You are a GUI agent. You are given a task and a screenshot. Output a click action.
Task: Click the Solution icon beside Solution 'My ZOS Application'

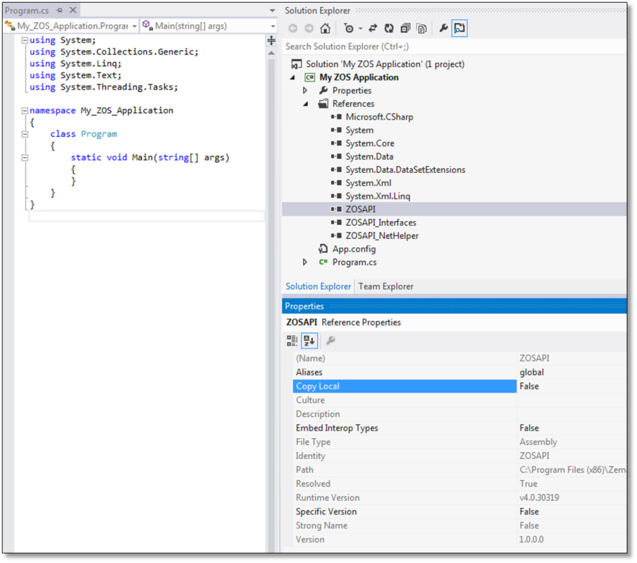pyautogui.click(x=297, y=64)
